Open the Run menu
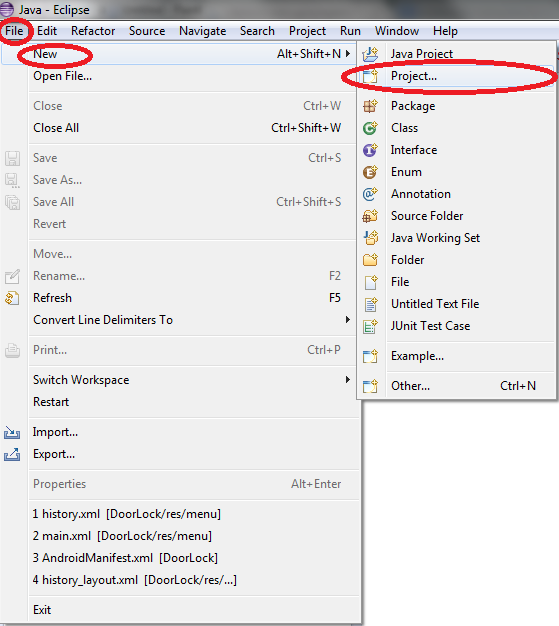559x626 pixels. click(x=350, y=31)
